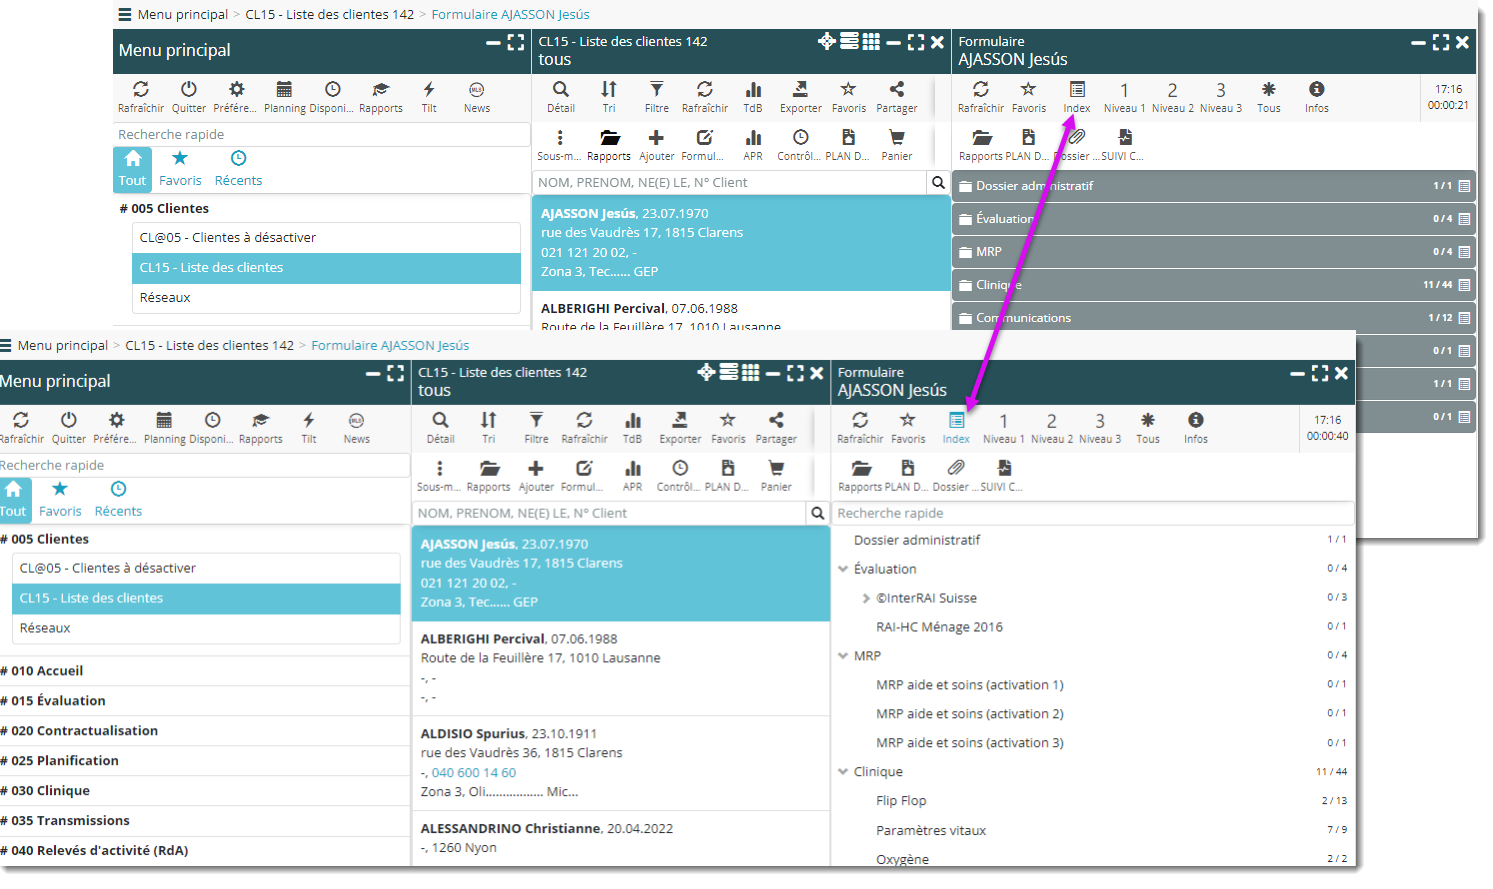The width and height of the screenshot is (1493, 889).
Task: Collapse the Évaluation tree node with chevron
Action: [843, 569]
